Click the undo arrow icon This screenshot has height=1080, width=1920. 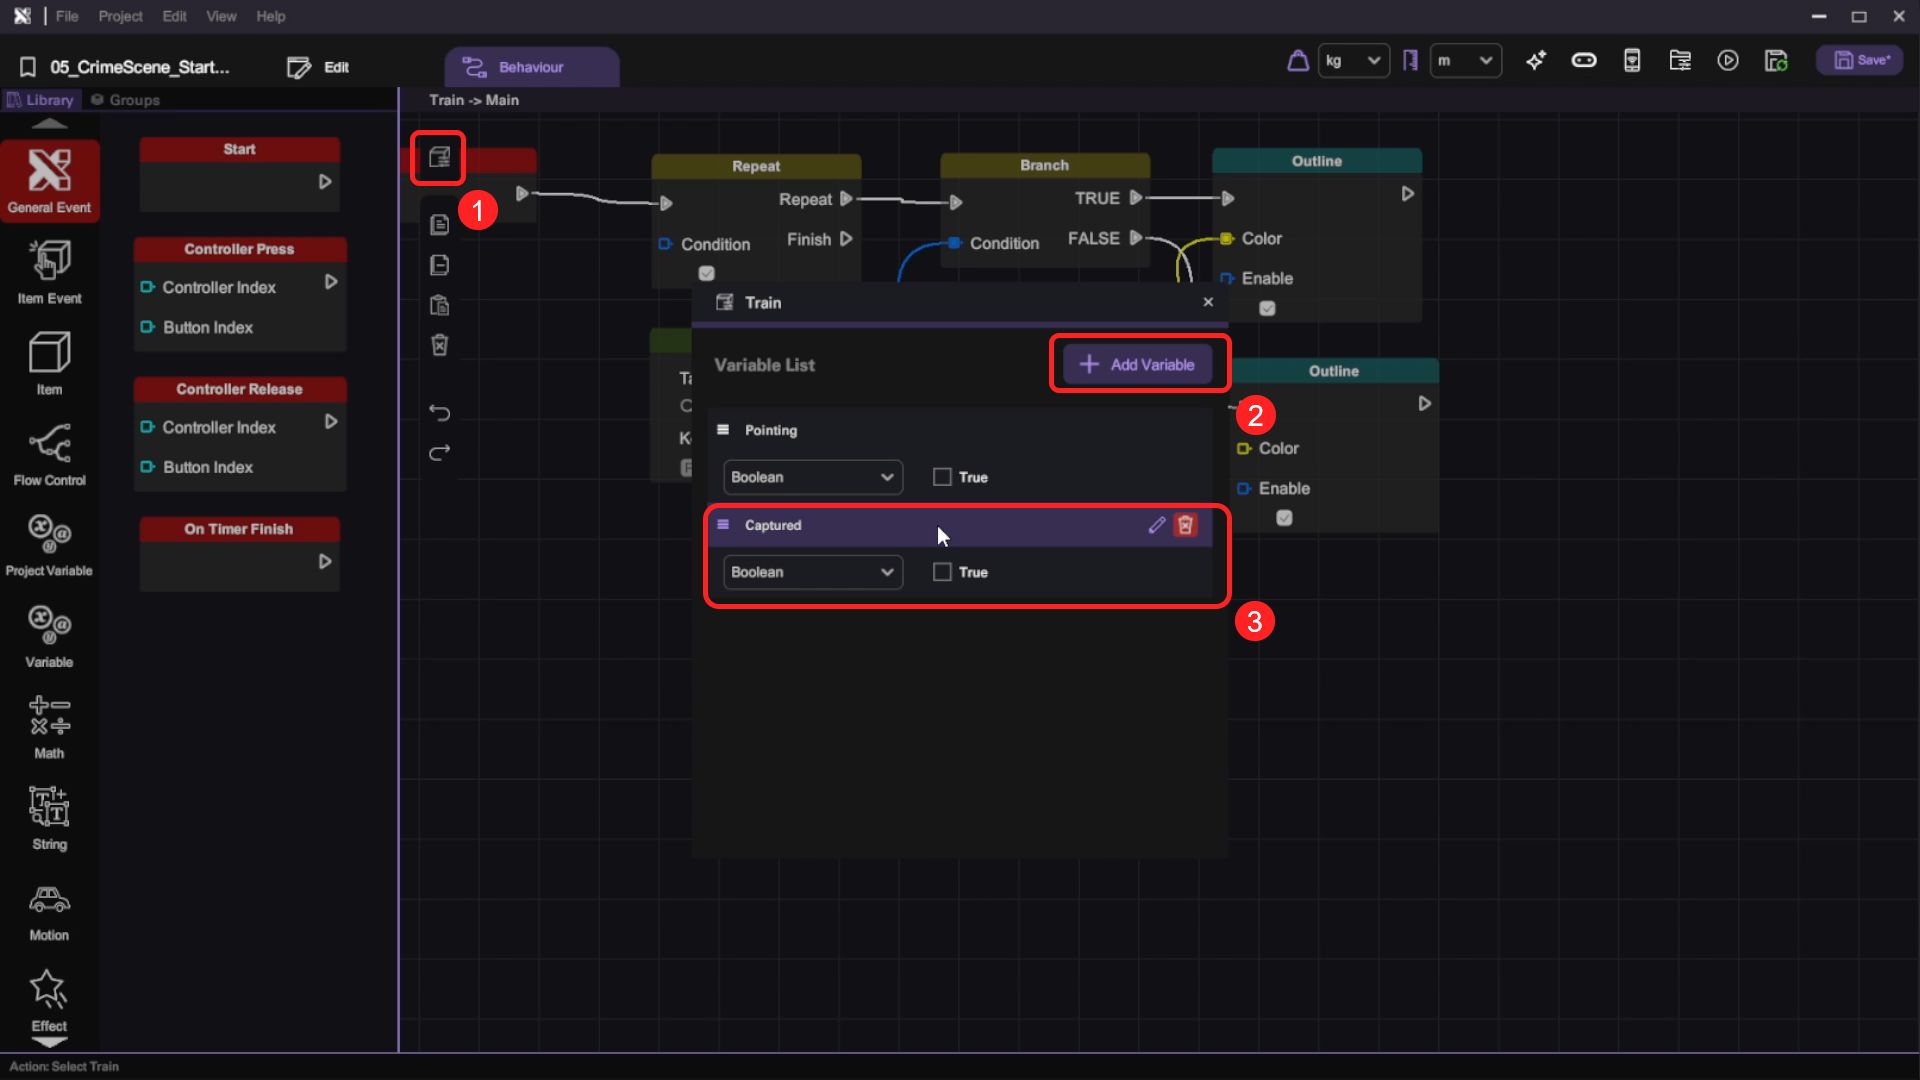pyautogui.click(x=439, y=412)
